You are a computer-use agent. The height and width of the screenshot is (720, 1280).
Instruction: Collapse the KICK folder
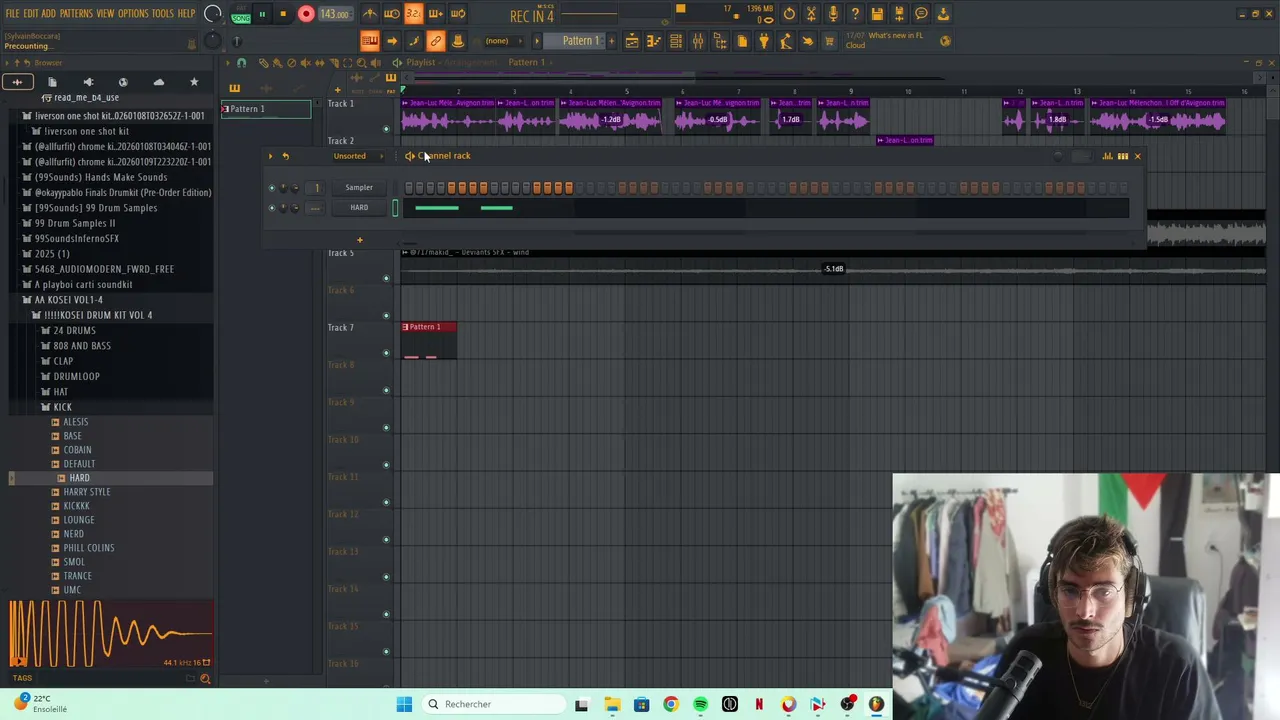[x=62, y=407]
